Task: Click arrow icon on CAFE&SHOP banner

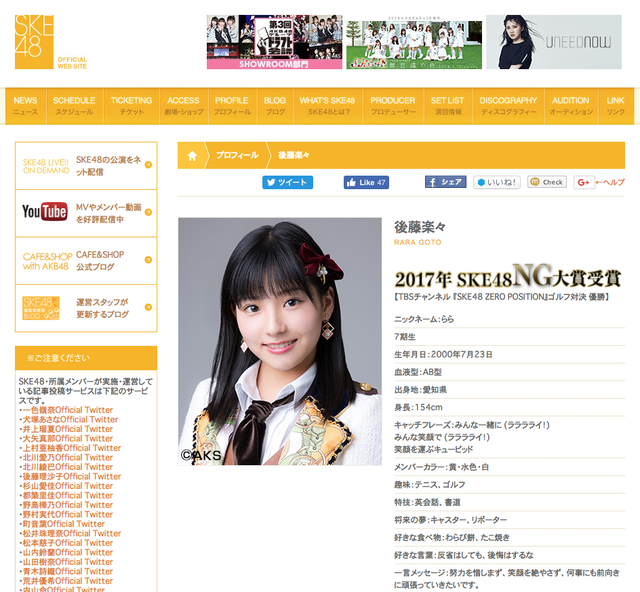Action: point(148,260)
